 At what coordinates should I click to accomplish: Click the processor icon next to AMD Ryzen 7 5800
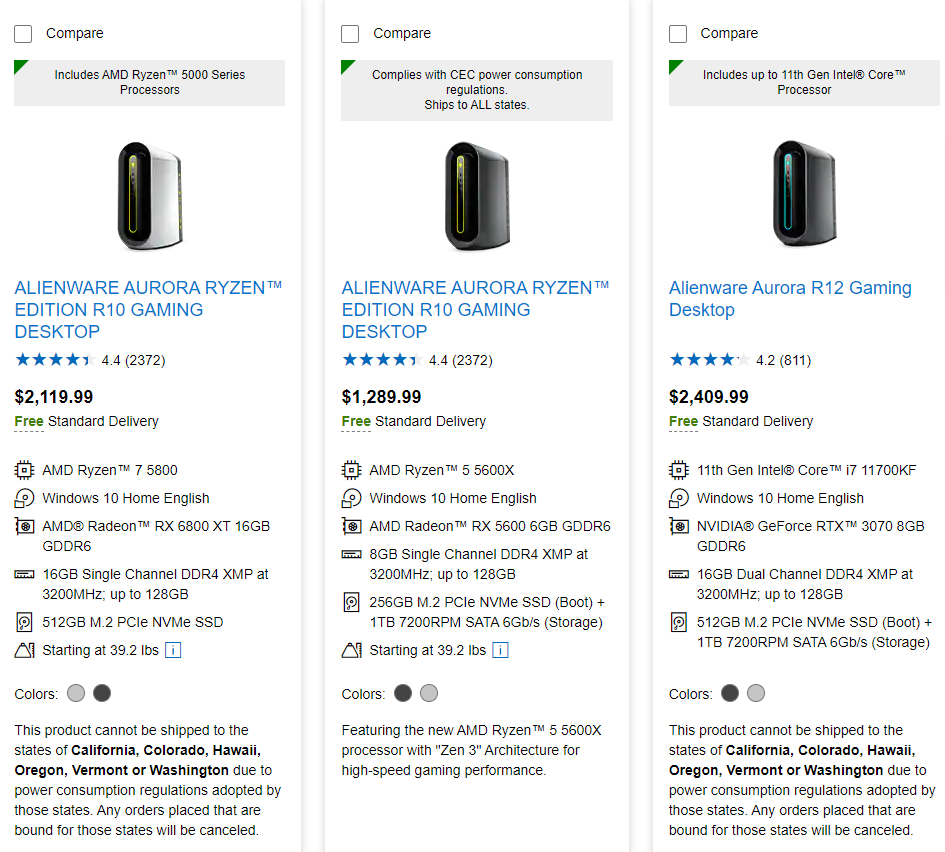click(x=24, y=470)
